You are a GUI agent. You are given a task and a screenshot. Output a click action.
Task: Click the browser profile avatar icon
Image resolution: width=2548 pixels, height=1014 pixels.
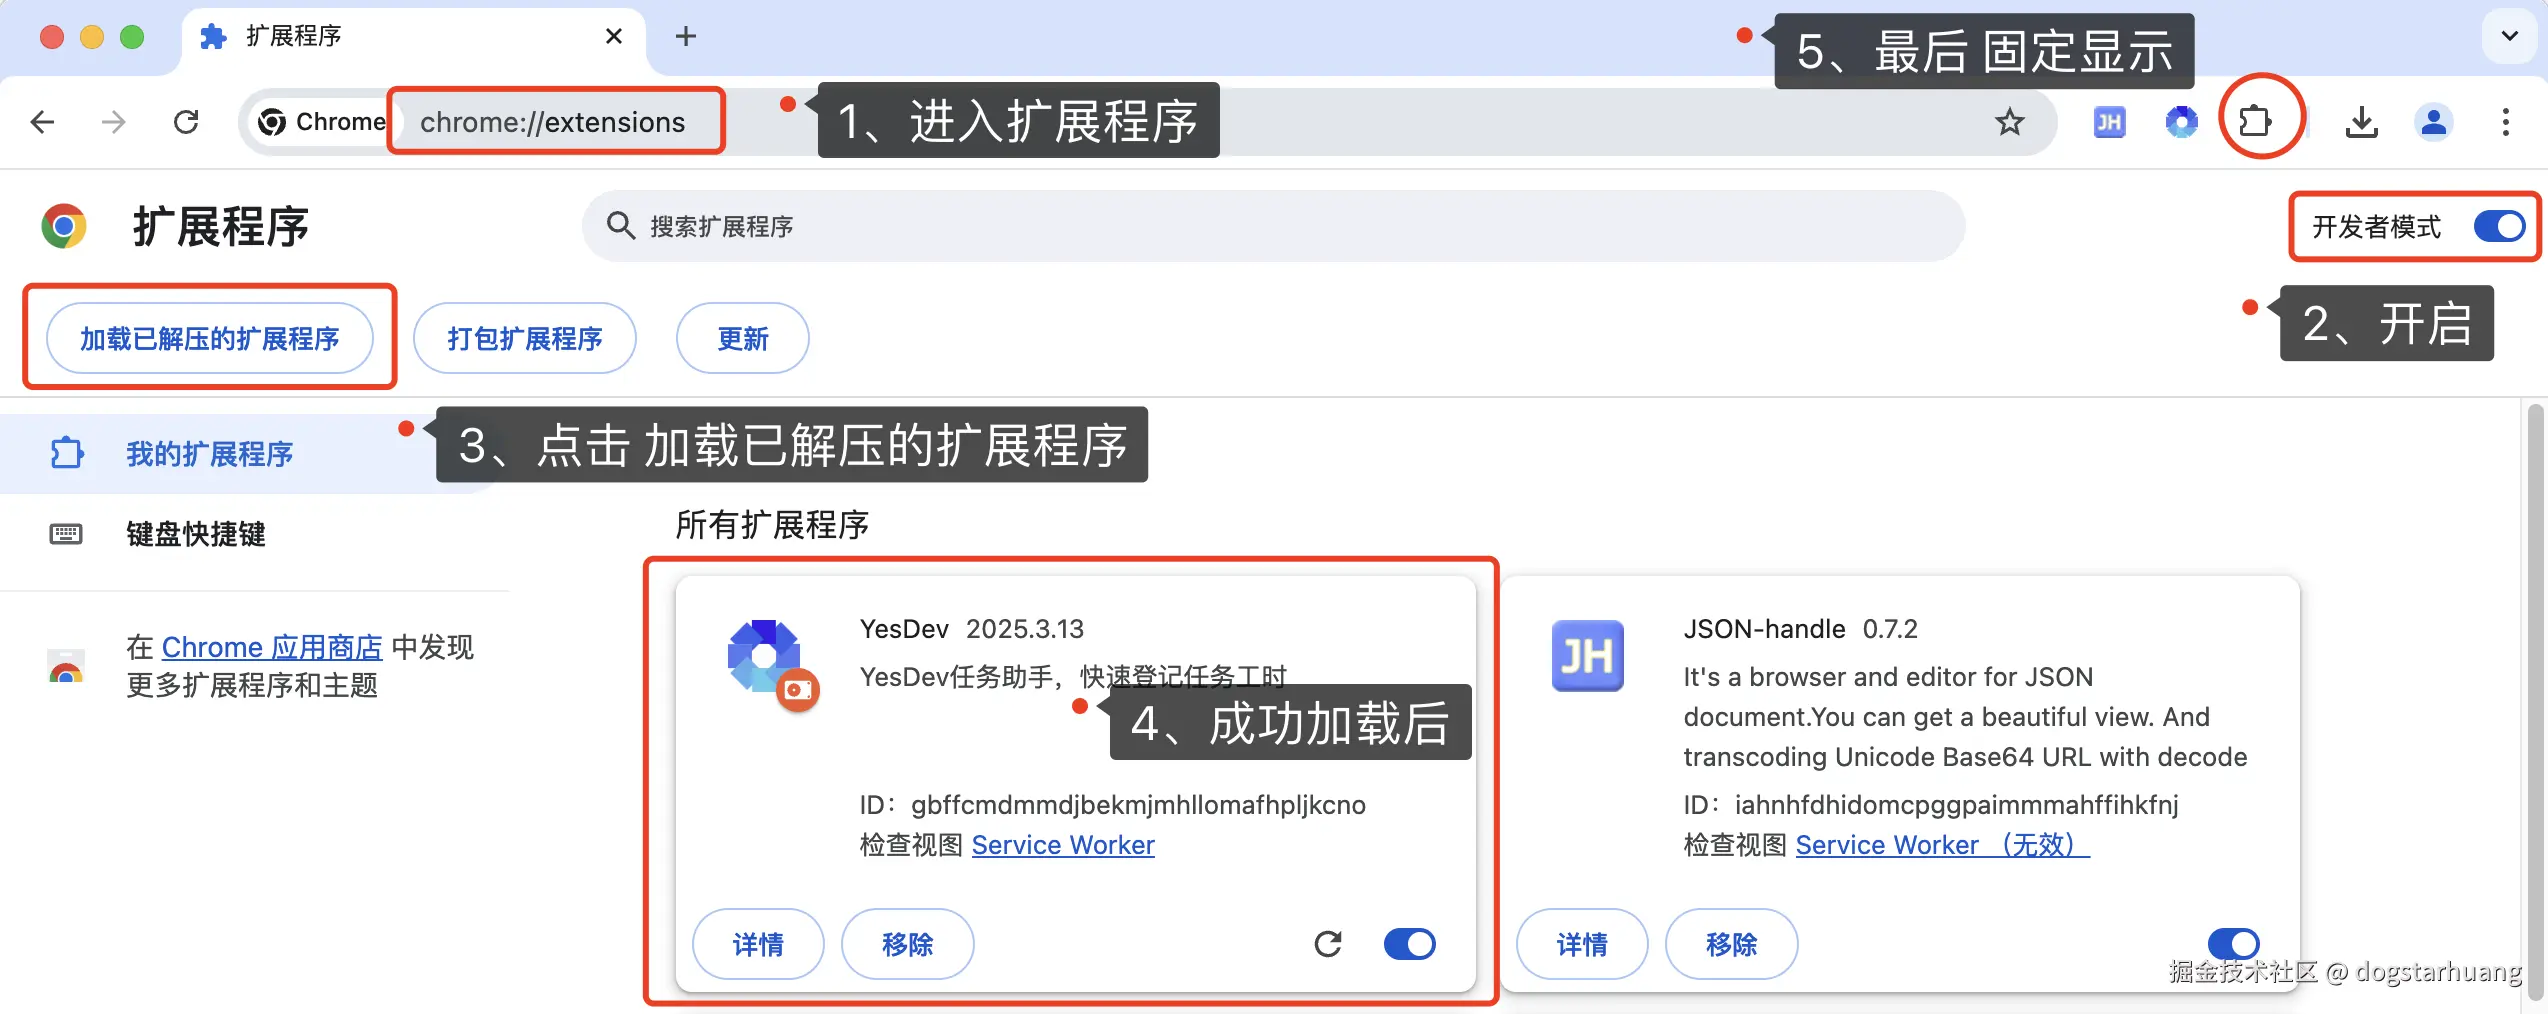2434,122
